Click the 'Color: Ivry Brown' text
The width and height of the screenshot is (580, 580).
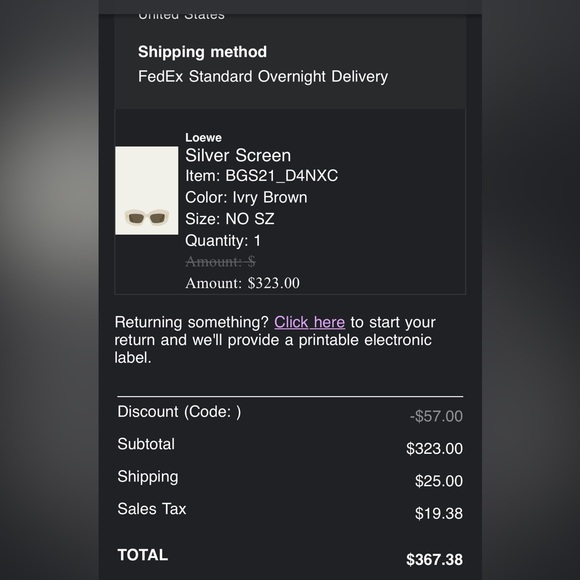click(246, 198)
